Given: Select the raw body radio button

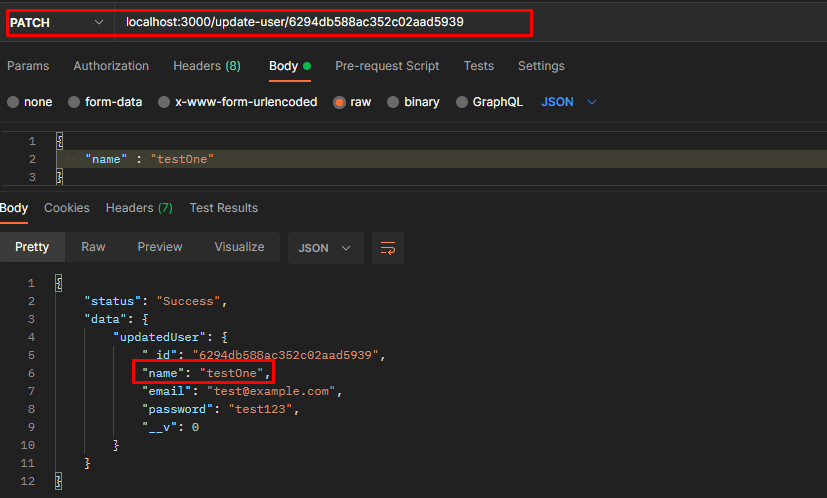Looking at the screenshot, I should click(340, 102).
